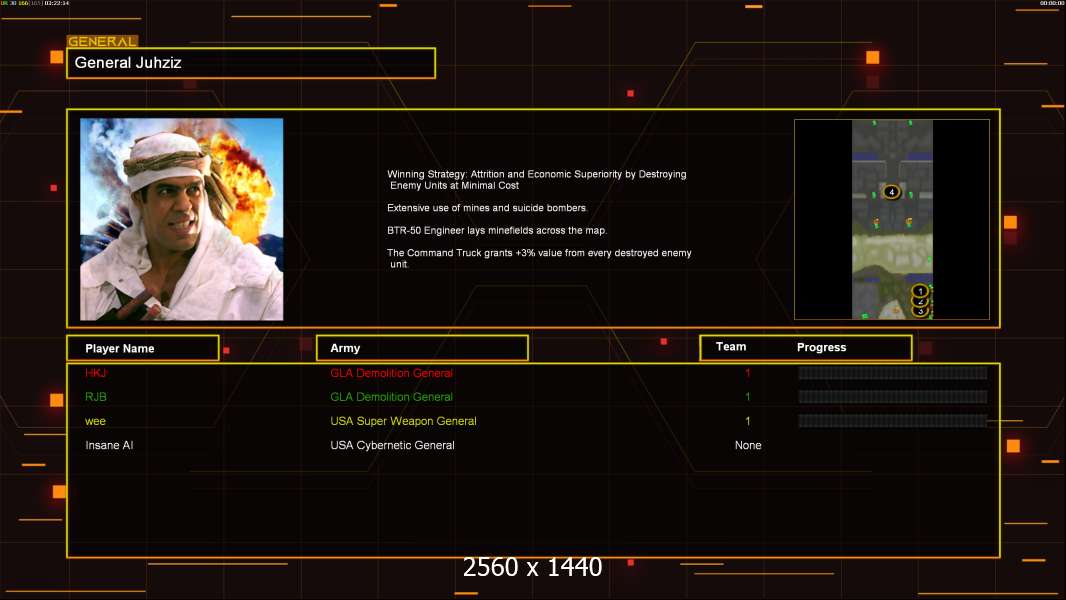The height and width of the screenshot is (600, 1066).
Task: Click USA Super Weapon General army text
Action: tap(403, 421)
